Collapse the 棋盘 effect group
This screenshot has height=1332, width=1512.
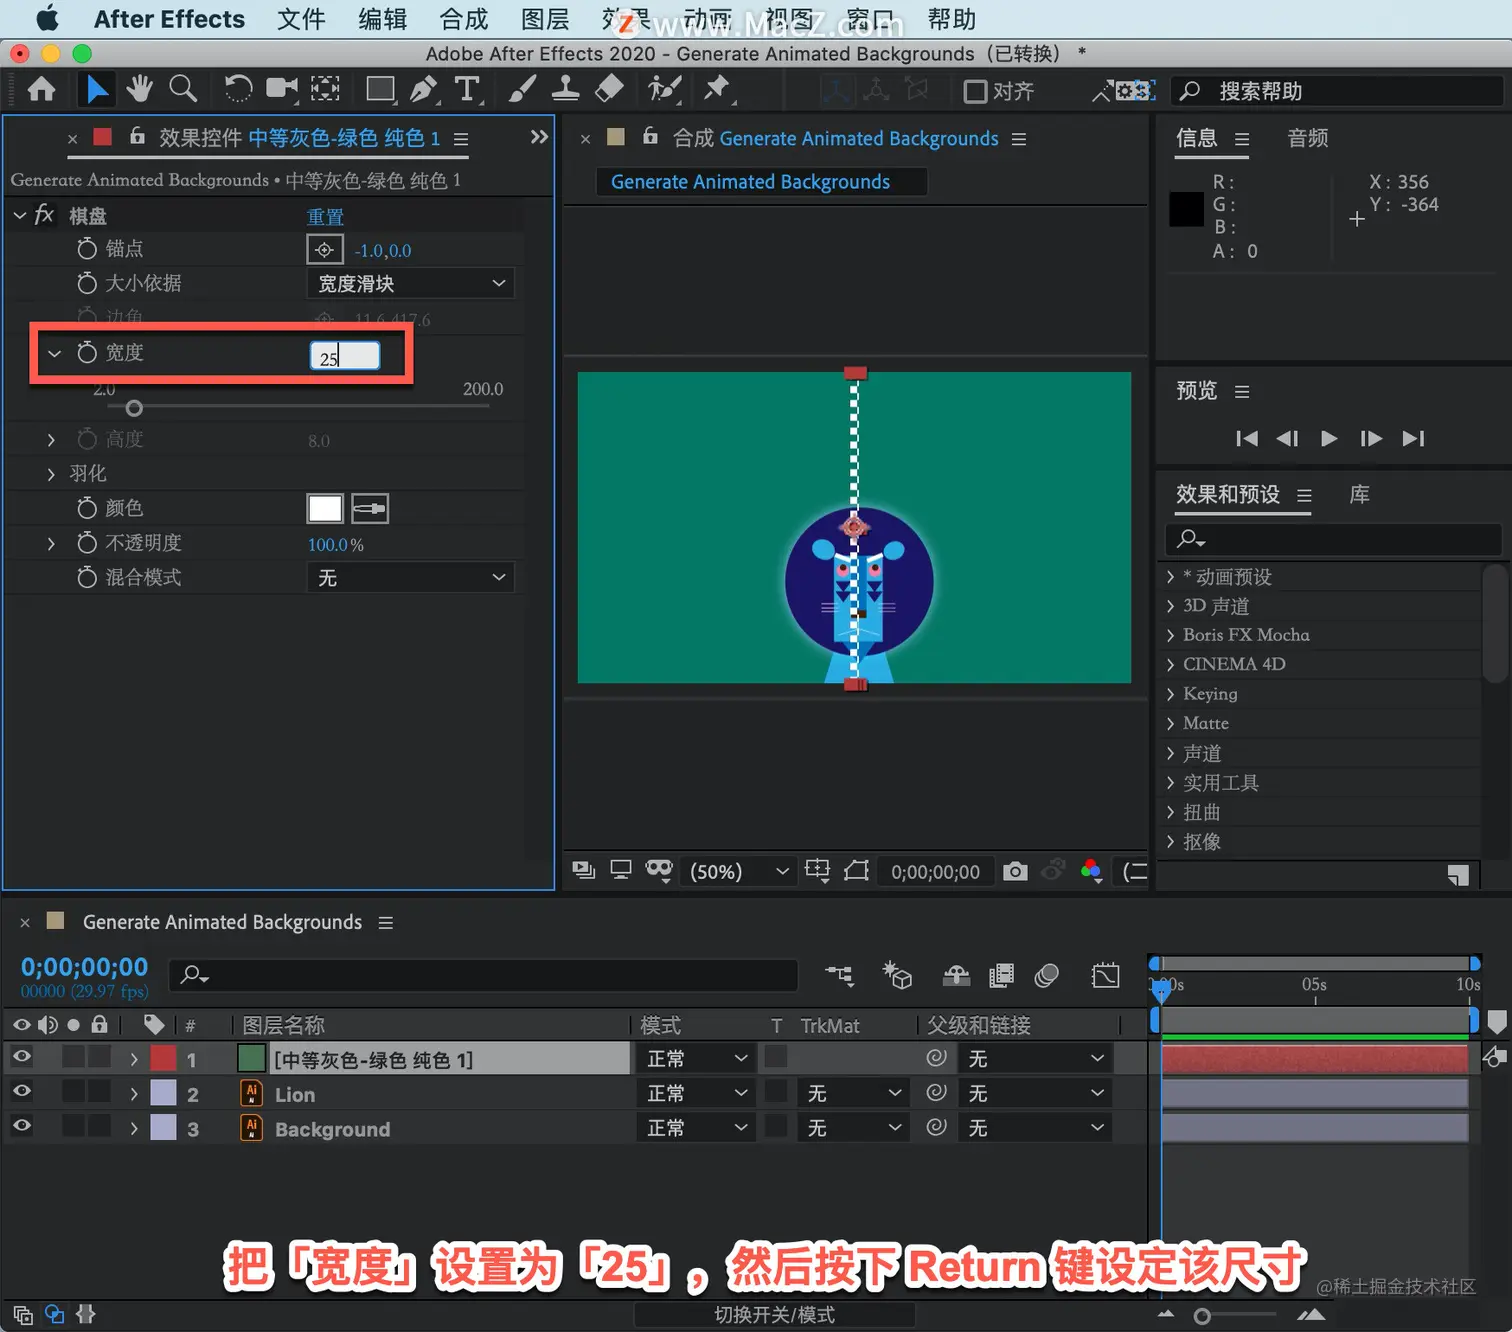coord(20,215)
